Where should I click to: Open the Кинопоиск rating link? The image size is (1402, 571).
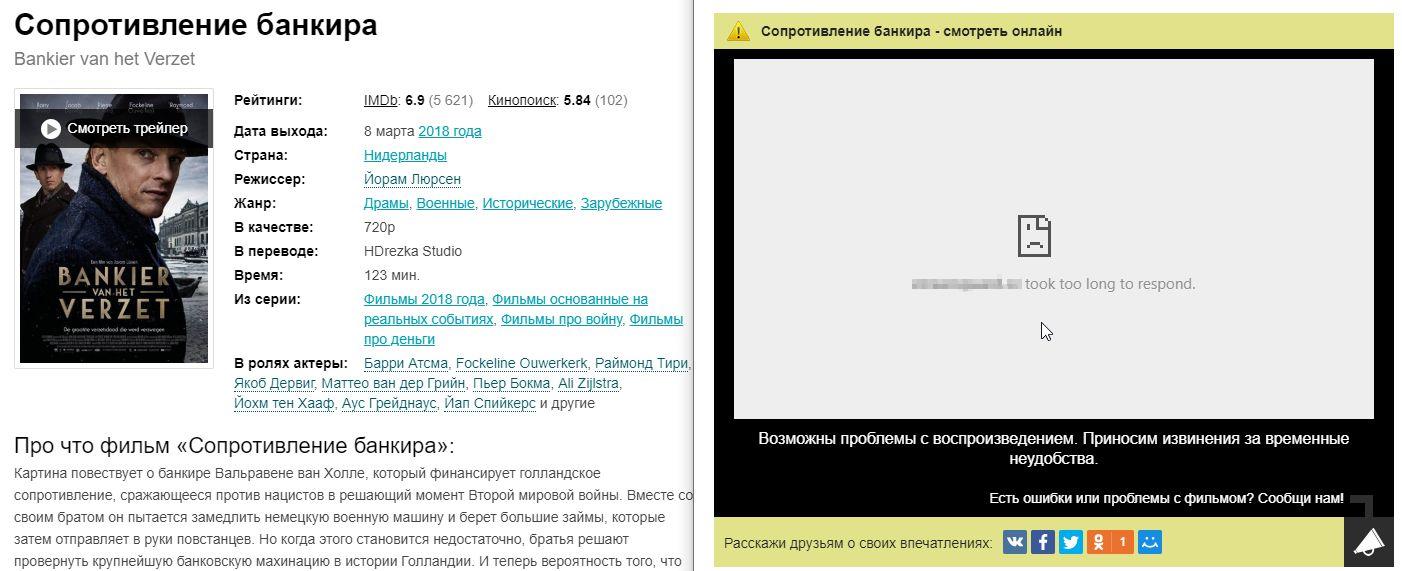[x=521, y=100]
